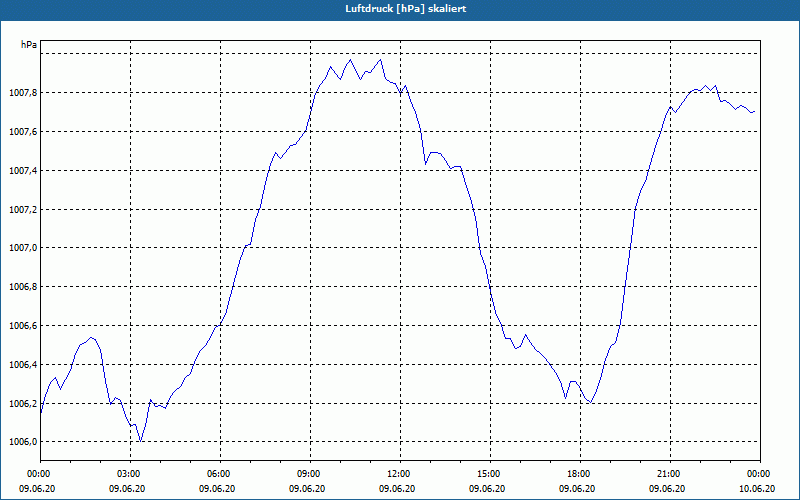This screenshot has height=500, width=800.
Task: Click the 15:00 time axis label
Action: [490, 474]
